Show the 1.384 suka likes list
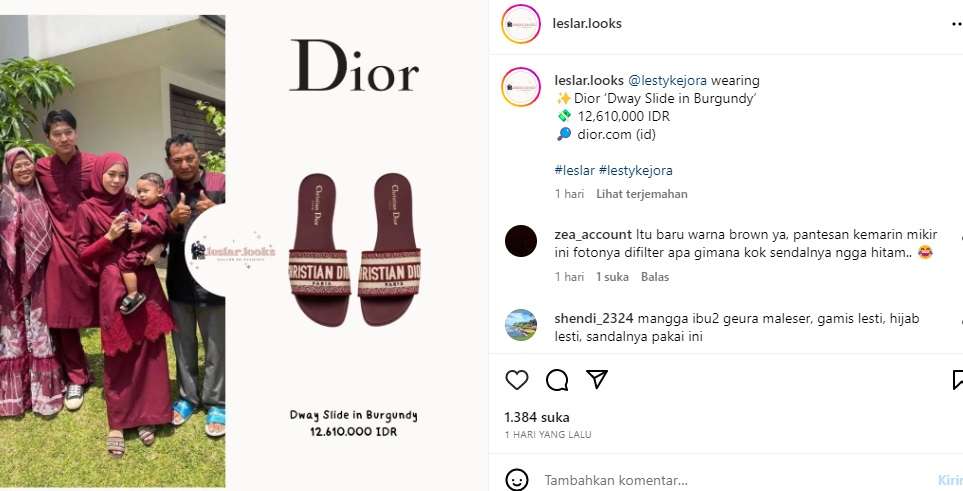The width and height of the screenshot is (963, 491). (537, 417)
